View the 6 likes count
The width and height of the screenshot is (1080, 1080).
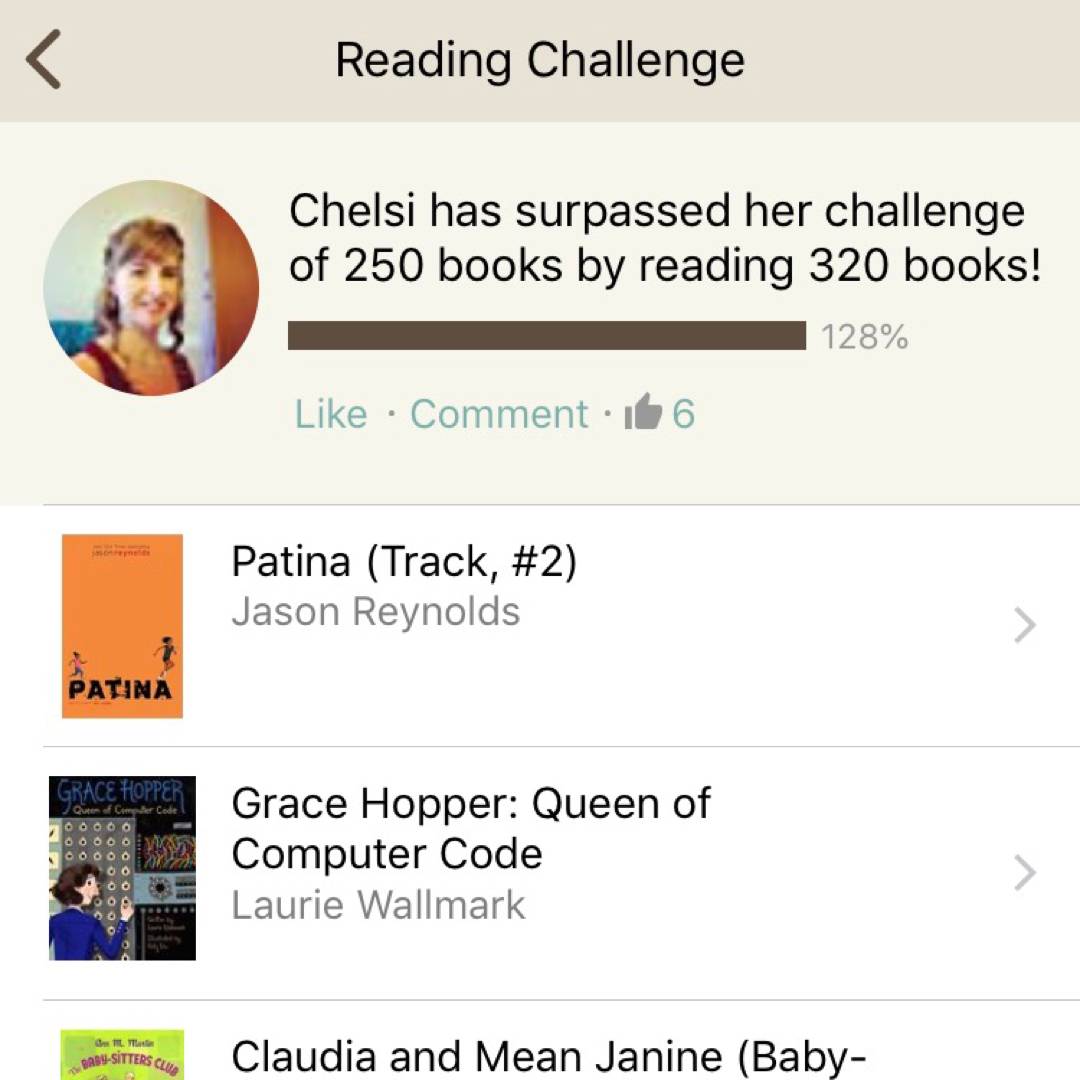coord(683,414)
